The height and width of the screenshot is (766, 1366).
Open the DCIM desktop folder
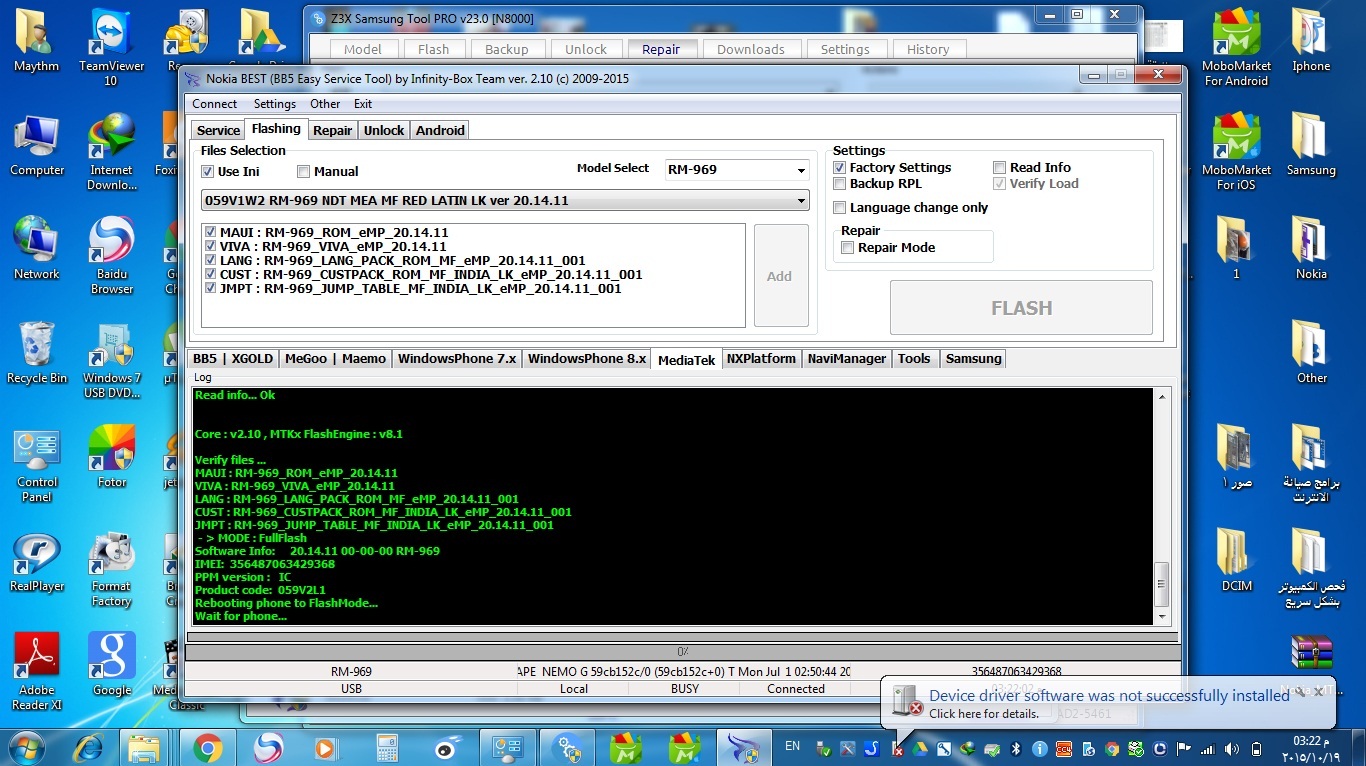(x=1237, y=561)
